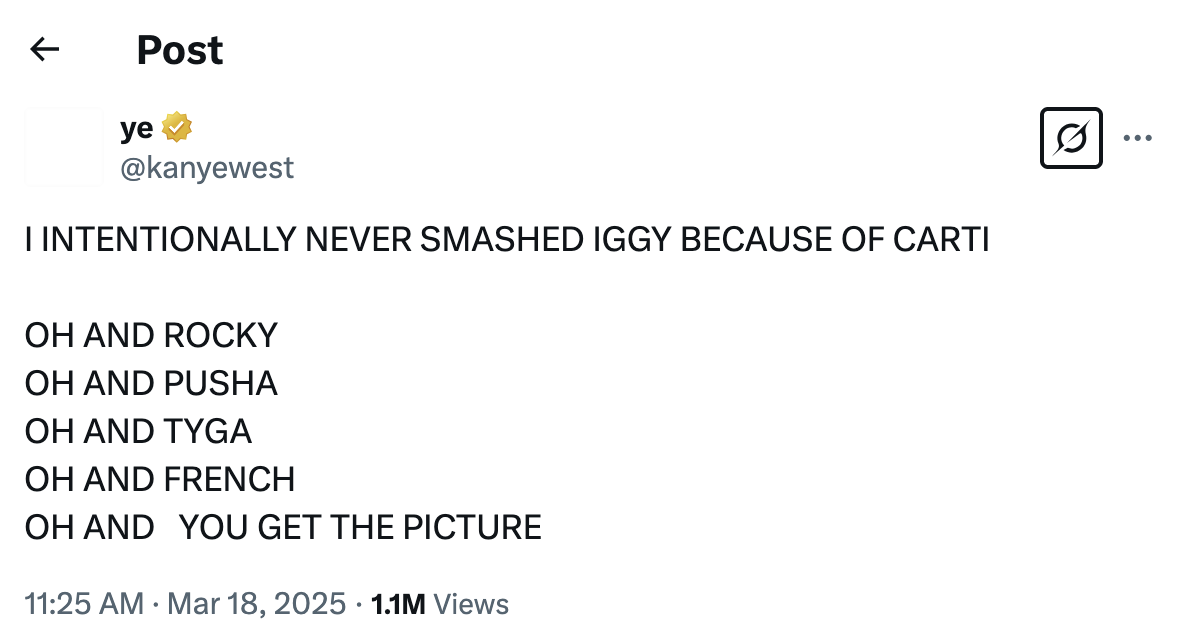Go back using the left arrow
Viewport: 1178px width, 640px height.
(x=45, y=49)
